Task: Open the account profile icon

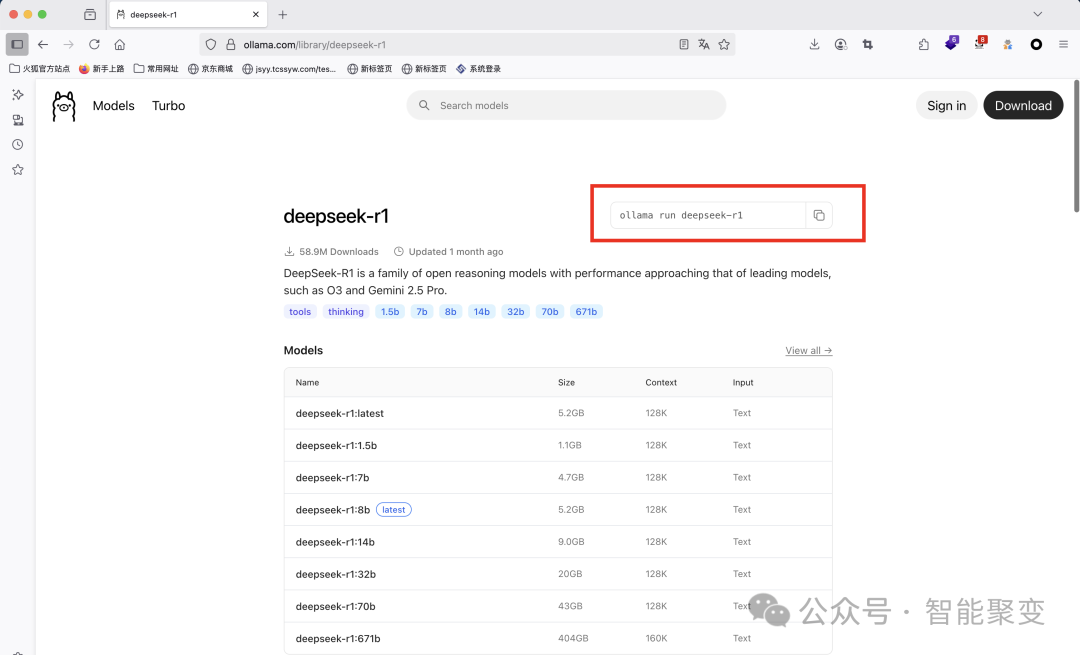Action: click(x=840, y=44)
